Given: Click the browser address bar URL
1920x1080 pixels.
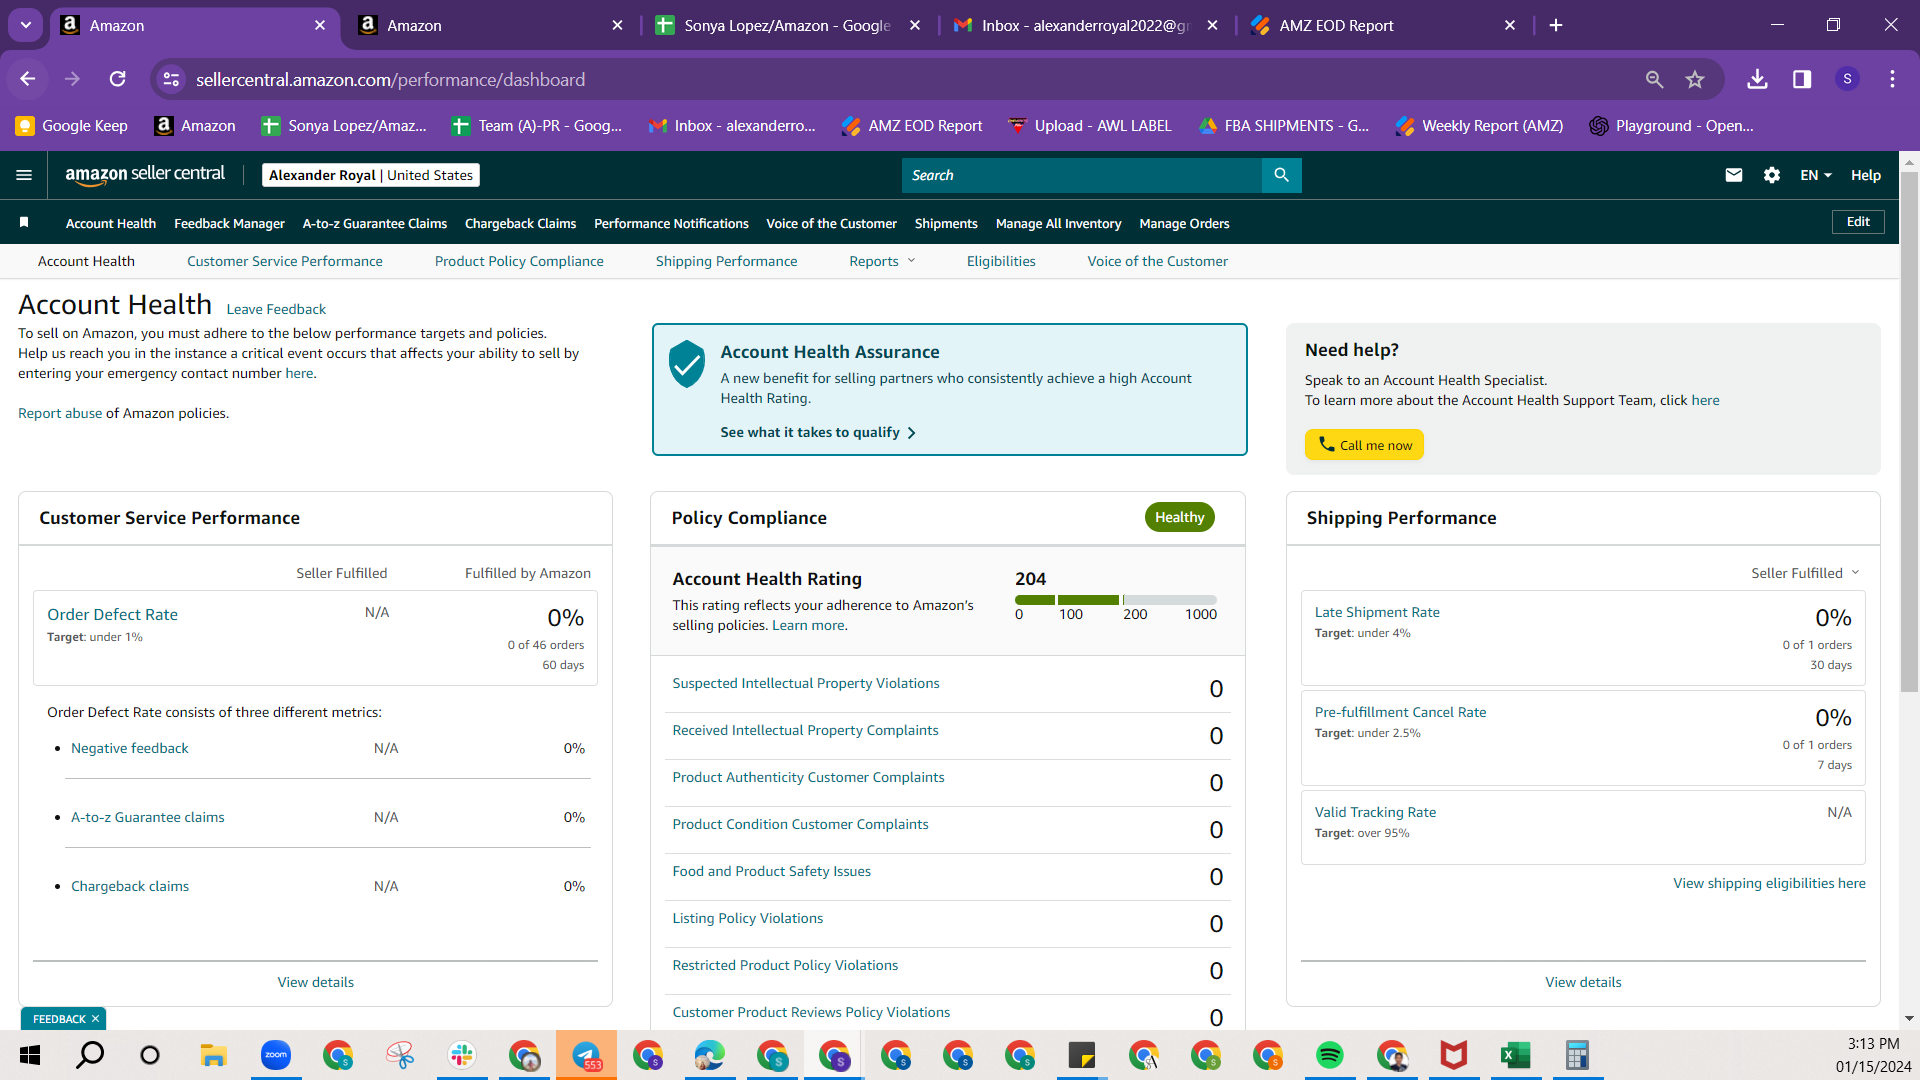Looking at the screenshot, I should 390,79.
